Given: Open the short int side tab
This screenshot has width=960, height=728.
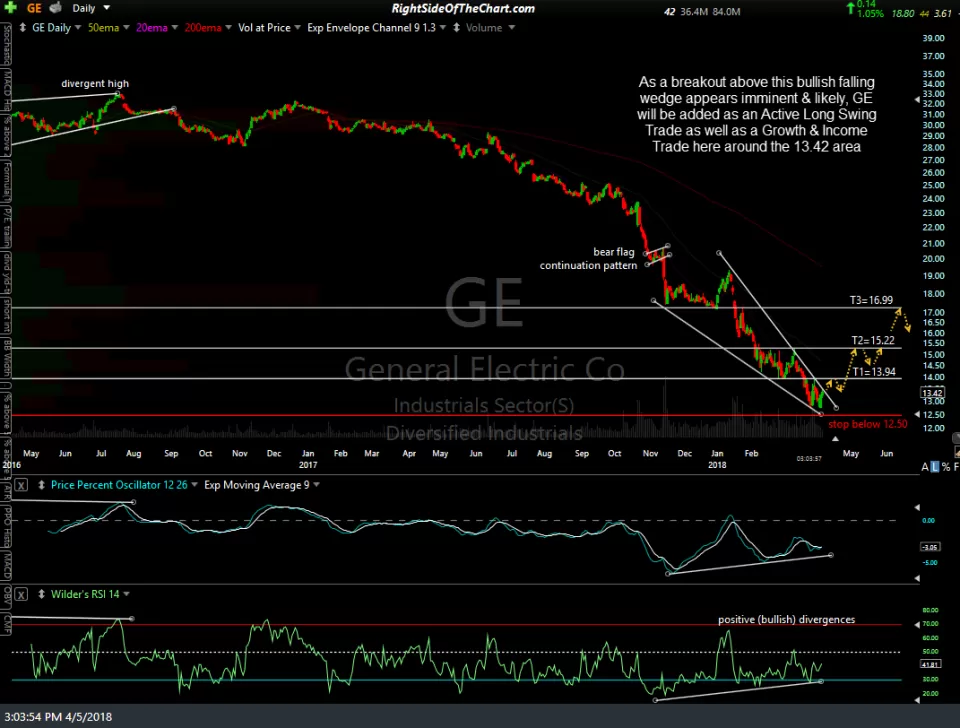Looking at the screenshot, I should click(6, 315).
